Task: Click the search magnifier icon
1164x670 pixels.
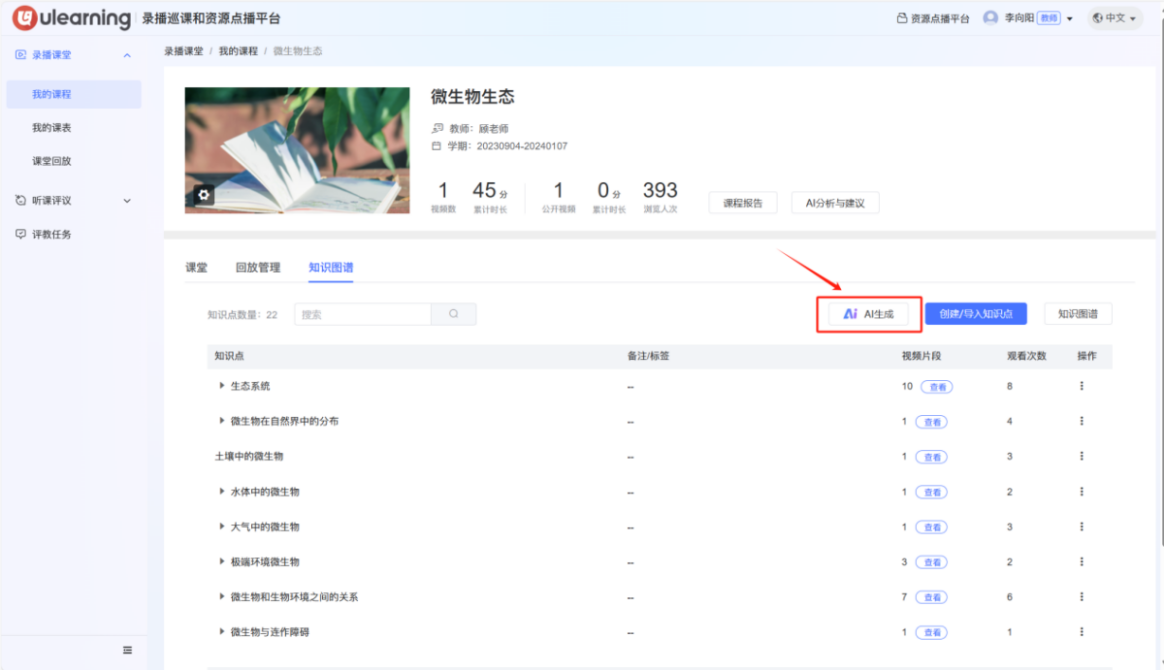Action: [454, 314]
